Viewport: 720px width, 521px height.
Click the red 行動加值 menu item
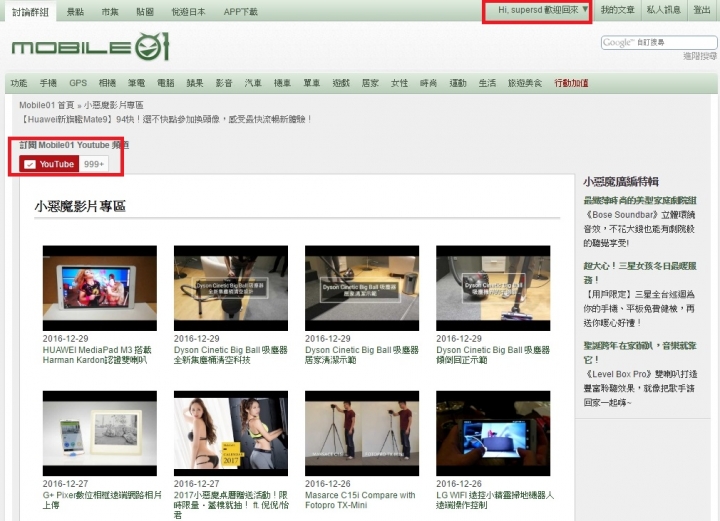pyautogui.click(x=571, y=83)
